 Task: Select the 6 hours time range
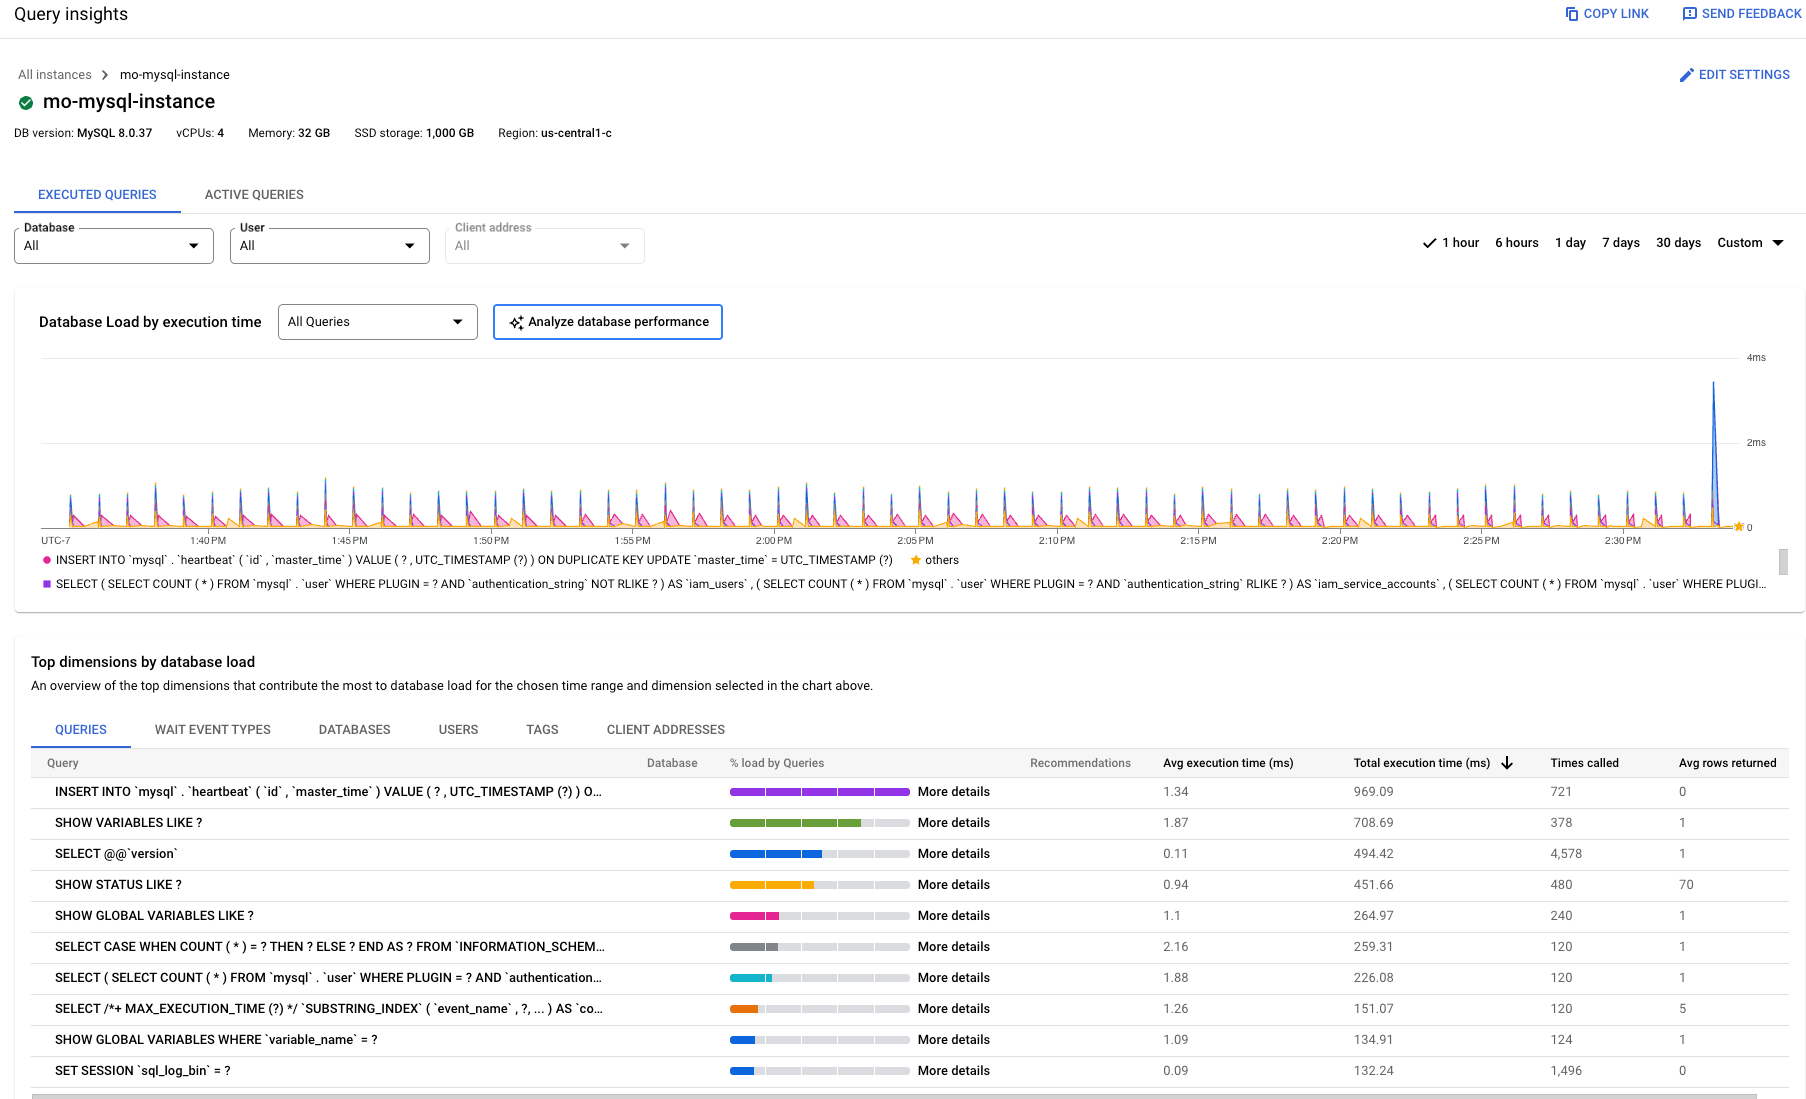[x=1516, y=242]
